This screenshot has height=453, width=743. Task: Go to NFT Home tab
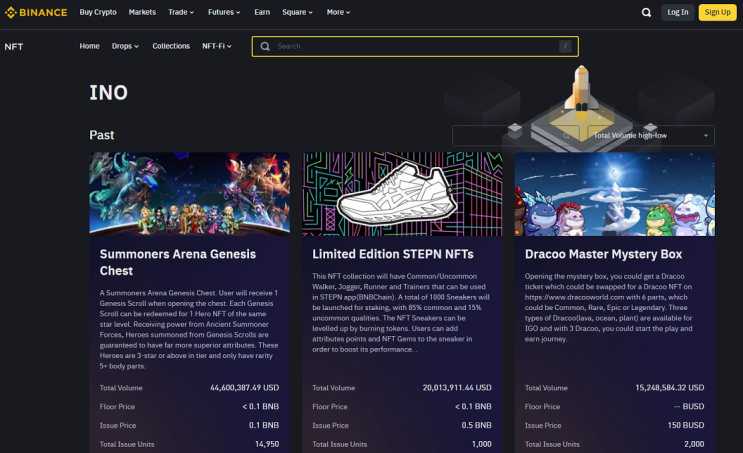tap(90, 46)
